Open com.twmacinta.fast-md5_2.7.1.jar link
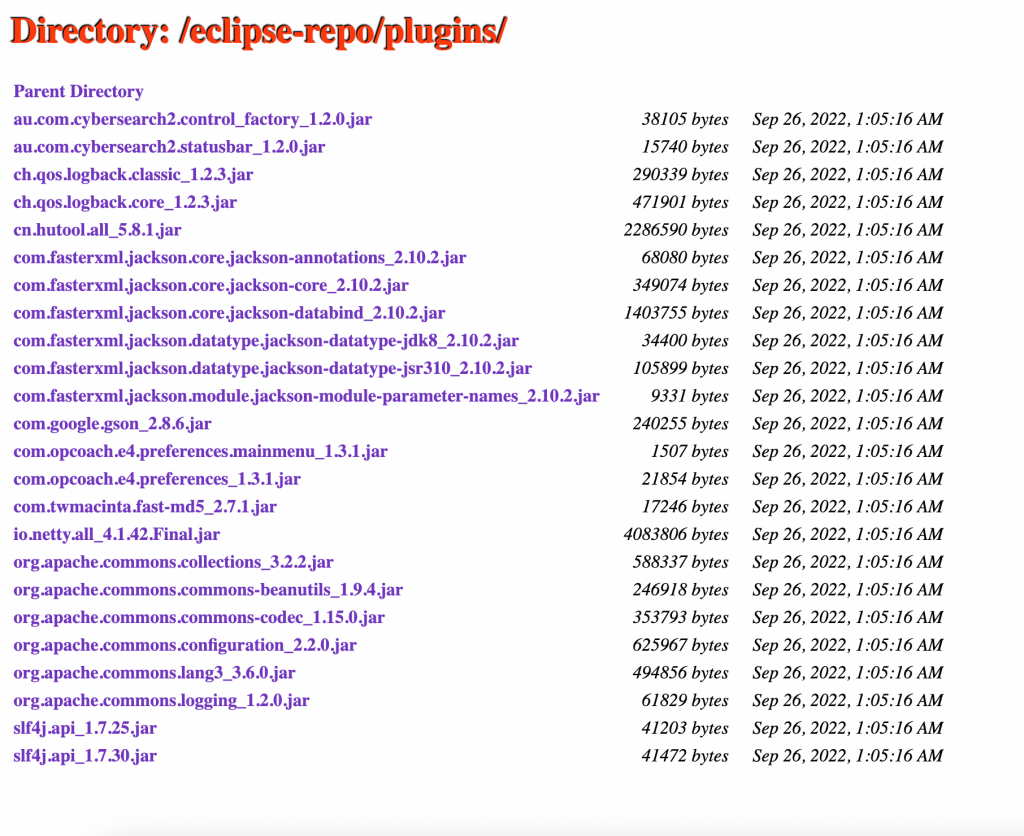The image size is (1024, 836). [145, 507]
